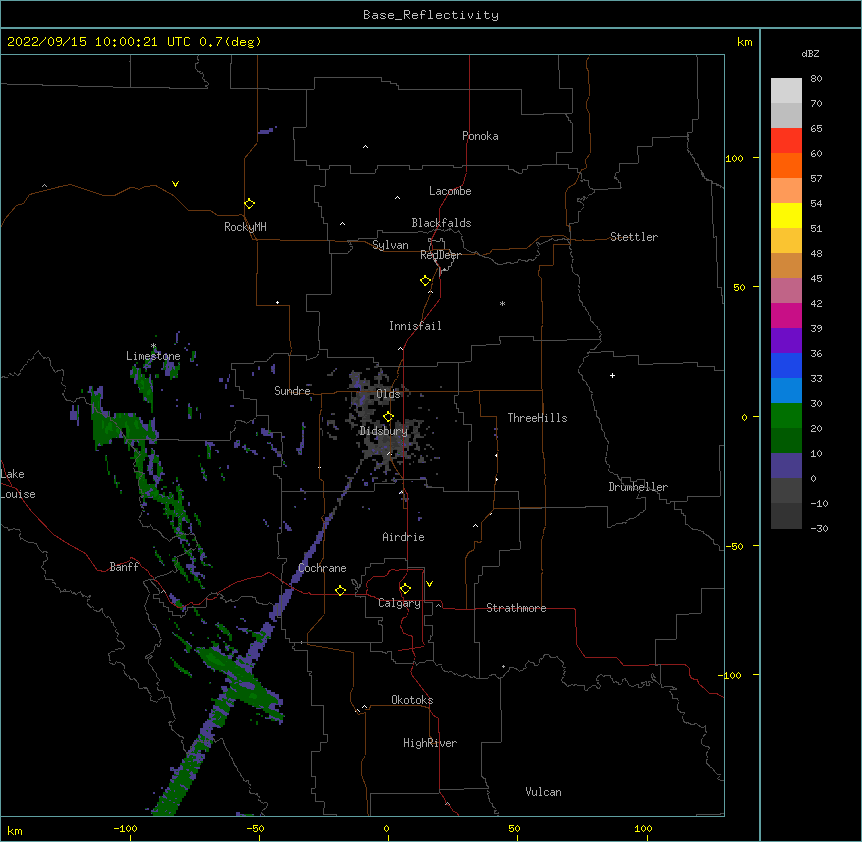This screenshot has height=842, width=862.
Task: Click the dBZ legend heading
Action: [810, 53]
